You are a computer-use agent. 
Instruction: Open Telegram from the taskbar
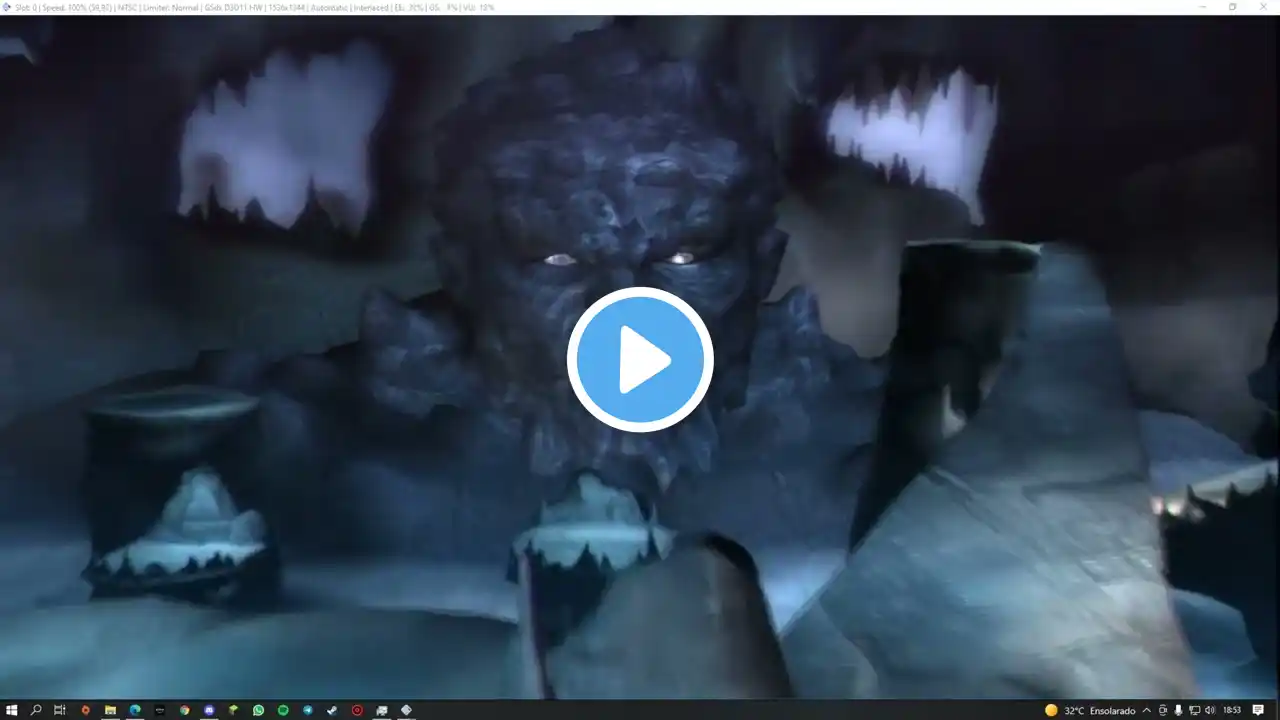coord(307,710)
